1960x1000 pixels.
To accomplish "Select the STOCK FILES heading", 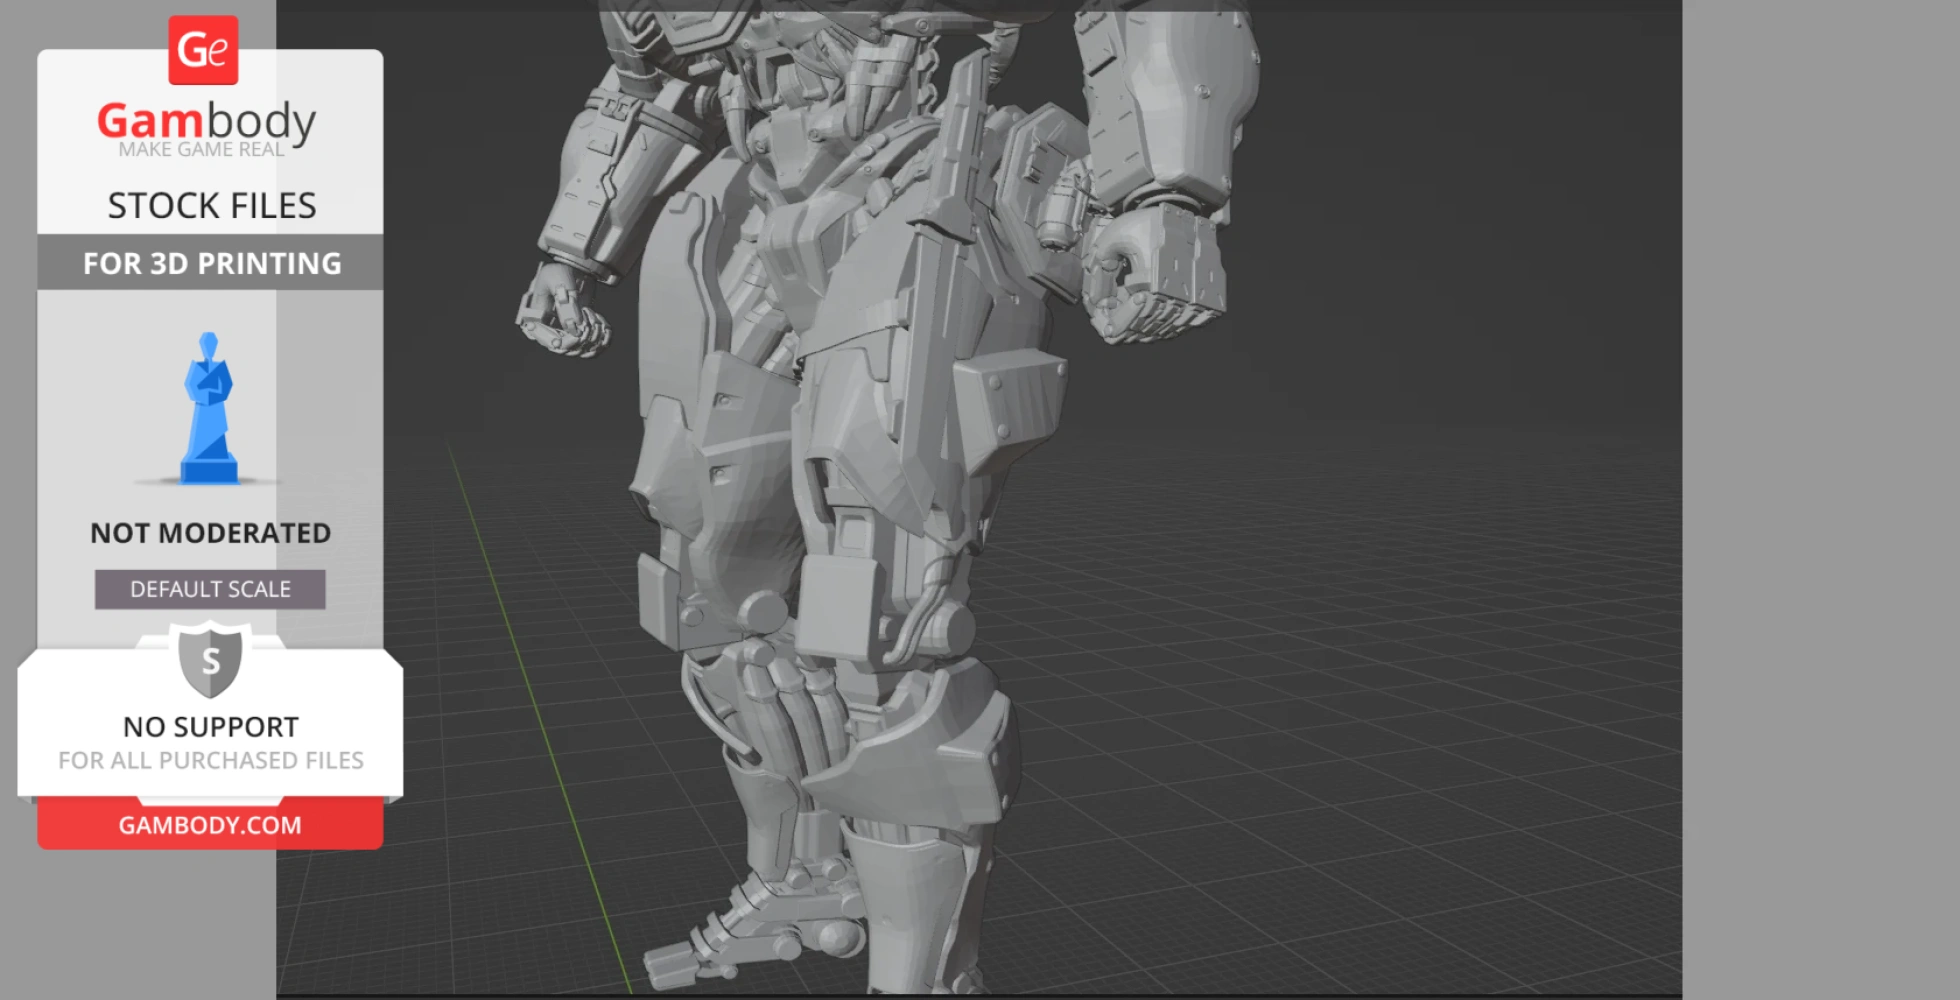I will (212, 204).
